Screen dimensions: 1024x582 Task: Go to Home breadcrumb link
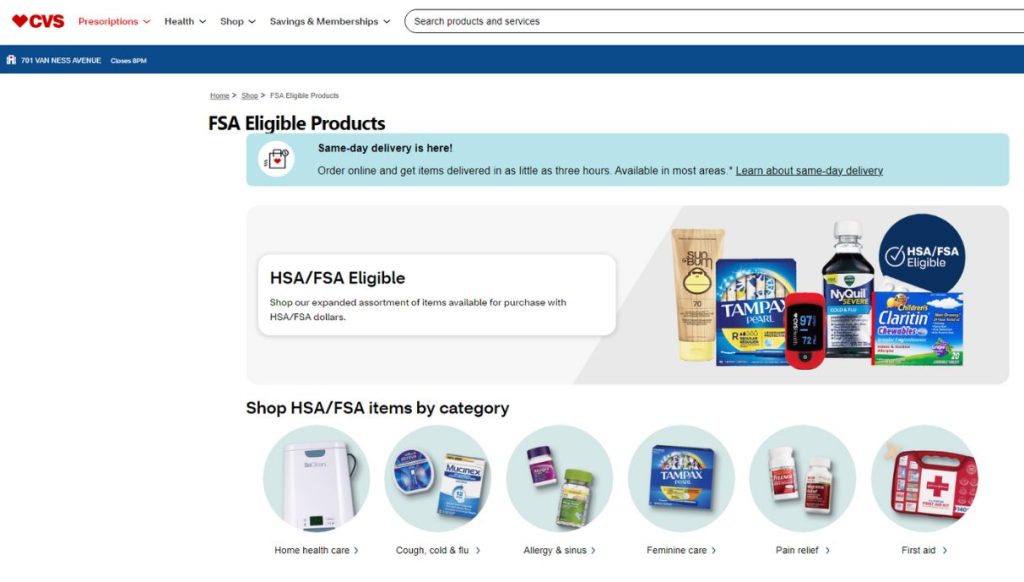coord(219,95)
